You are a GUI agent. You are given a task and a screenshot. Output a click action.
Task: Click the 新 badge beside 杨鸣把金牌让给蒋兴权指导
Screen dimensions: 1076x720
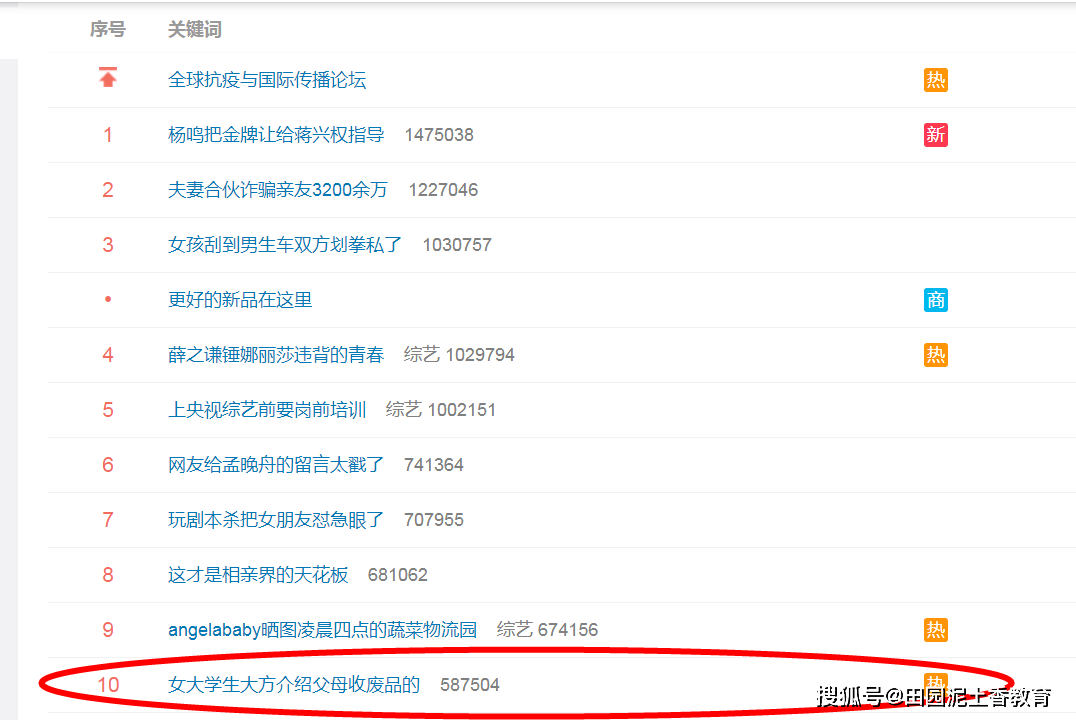[935, 135]
